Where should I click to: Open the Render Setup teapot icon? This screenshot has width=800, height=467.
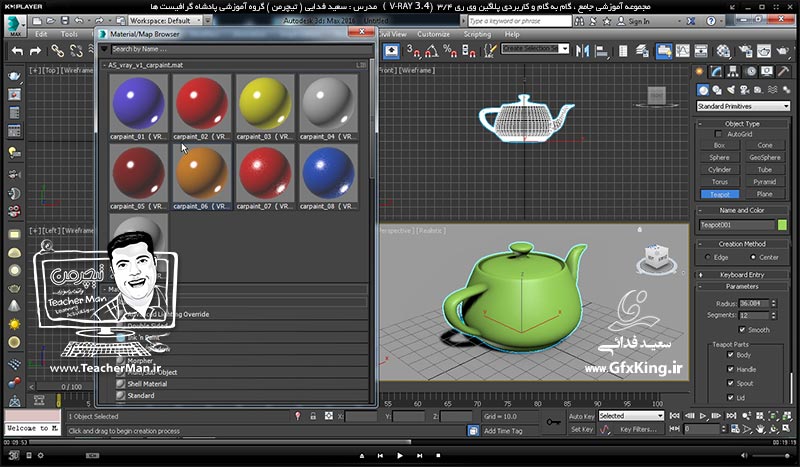(745, 51)
